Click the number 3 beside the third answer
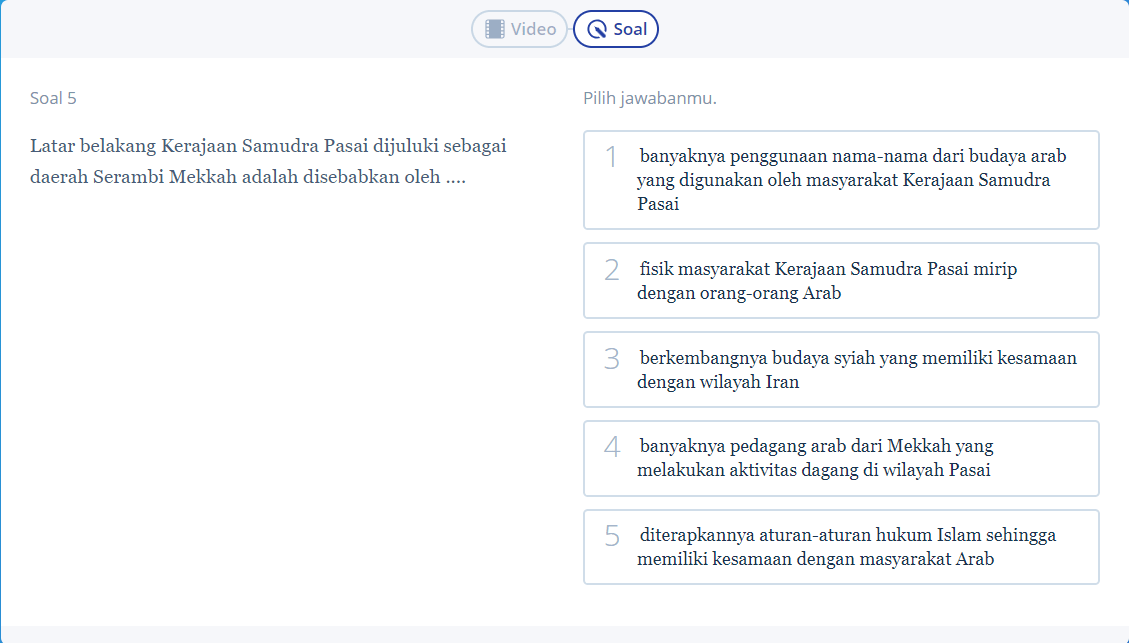The height and width of the screenshot is (643, 1129). pos(612,358)
